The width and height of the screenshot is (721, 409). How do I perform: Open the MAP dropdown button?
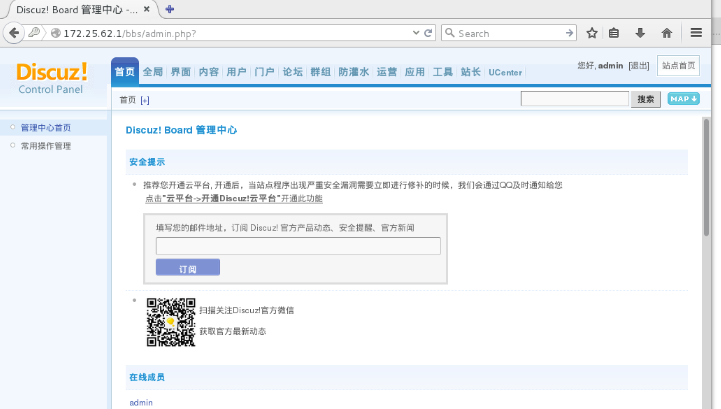(684, 98)
